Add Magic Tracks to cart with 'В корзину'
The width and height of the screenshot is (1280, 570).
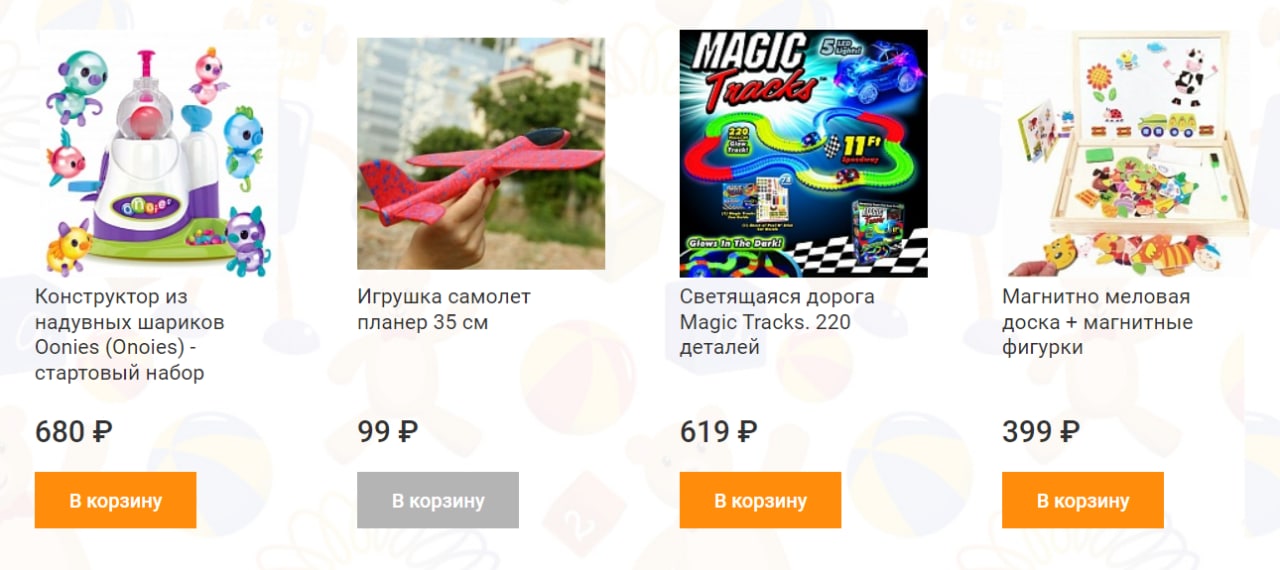(x=761, y=500)
